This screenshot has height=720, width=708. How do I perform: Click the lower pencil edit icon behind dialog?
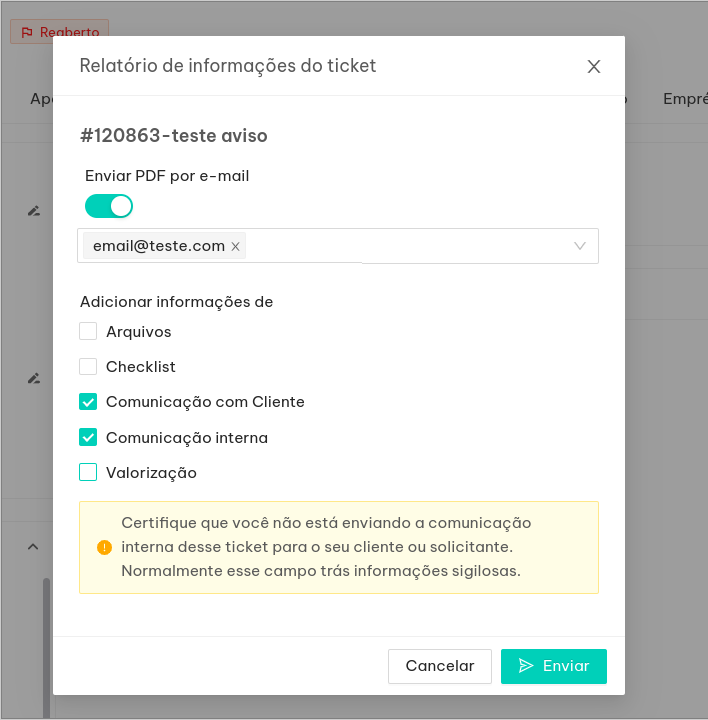(34, 378)
